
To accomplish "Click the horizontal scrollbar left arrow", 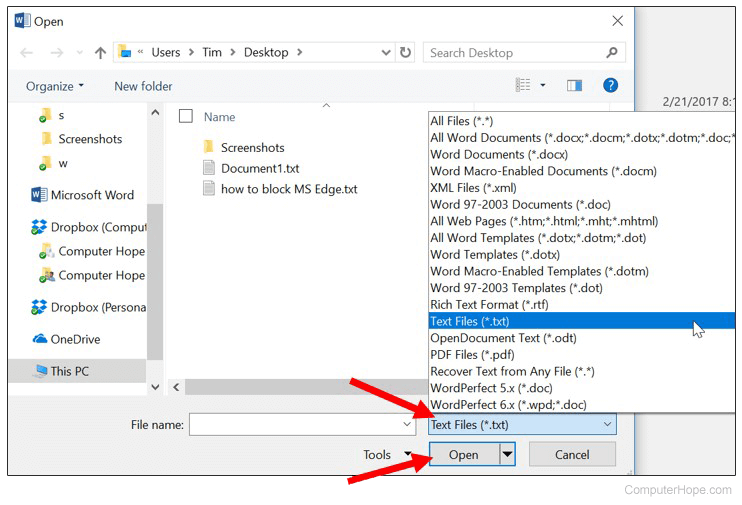I will 176,387.
